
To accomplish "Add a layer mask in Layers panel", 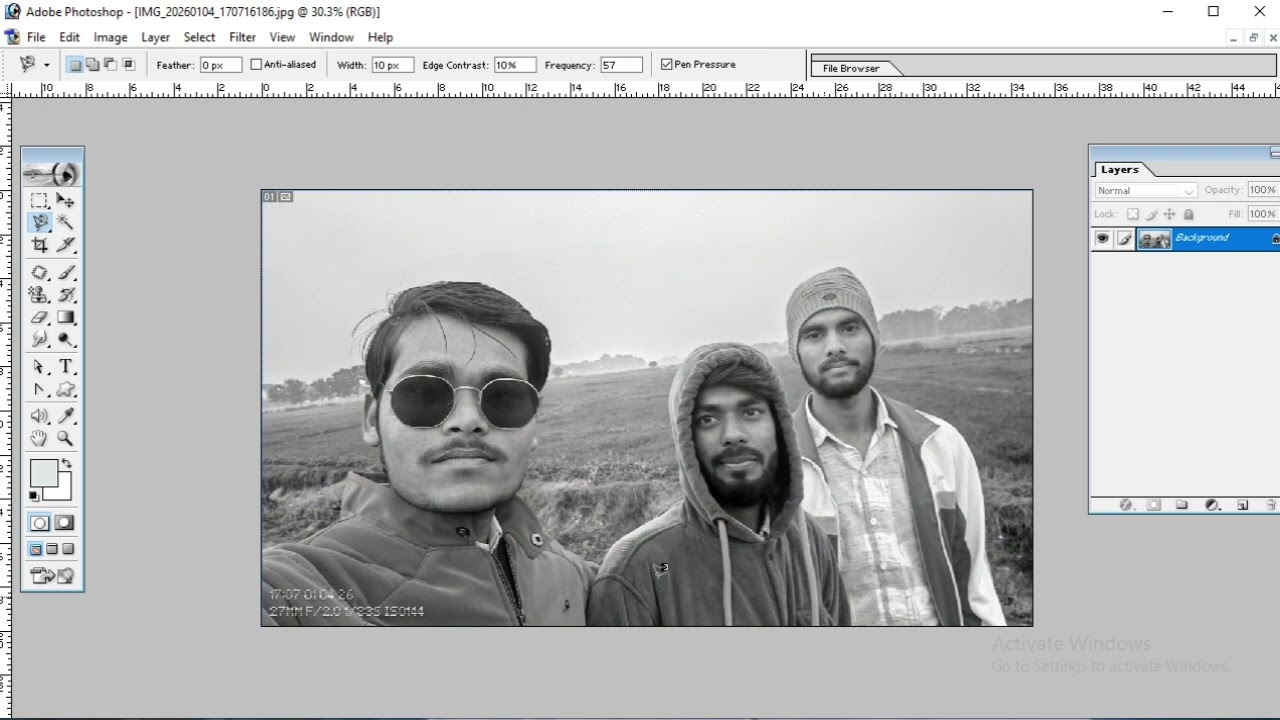I will 1153,505.
